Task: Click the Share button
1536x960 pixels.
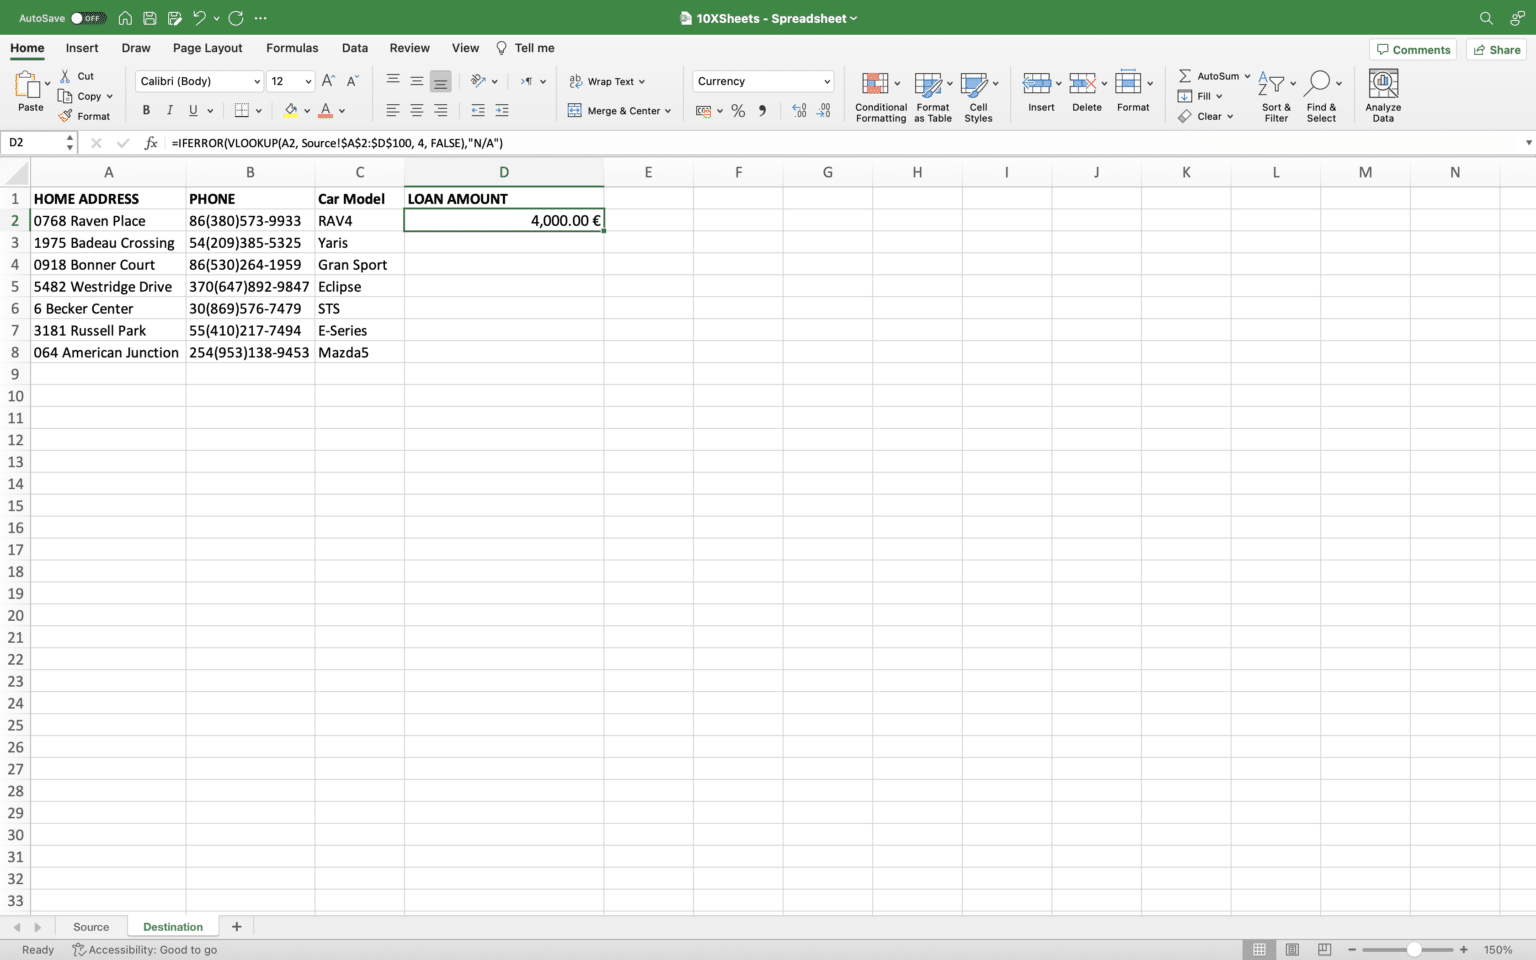Action: click(x=1495, y=49)
